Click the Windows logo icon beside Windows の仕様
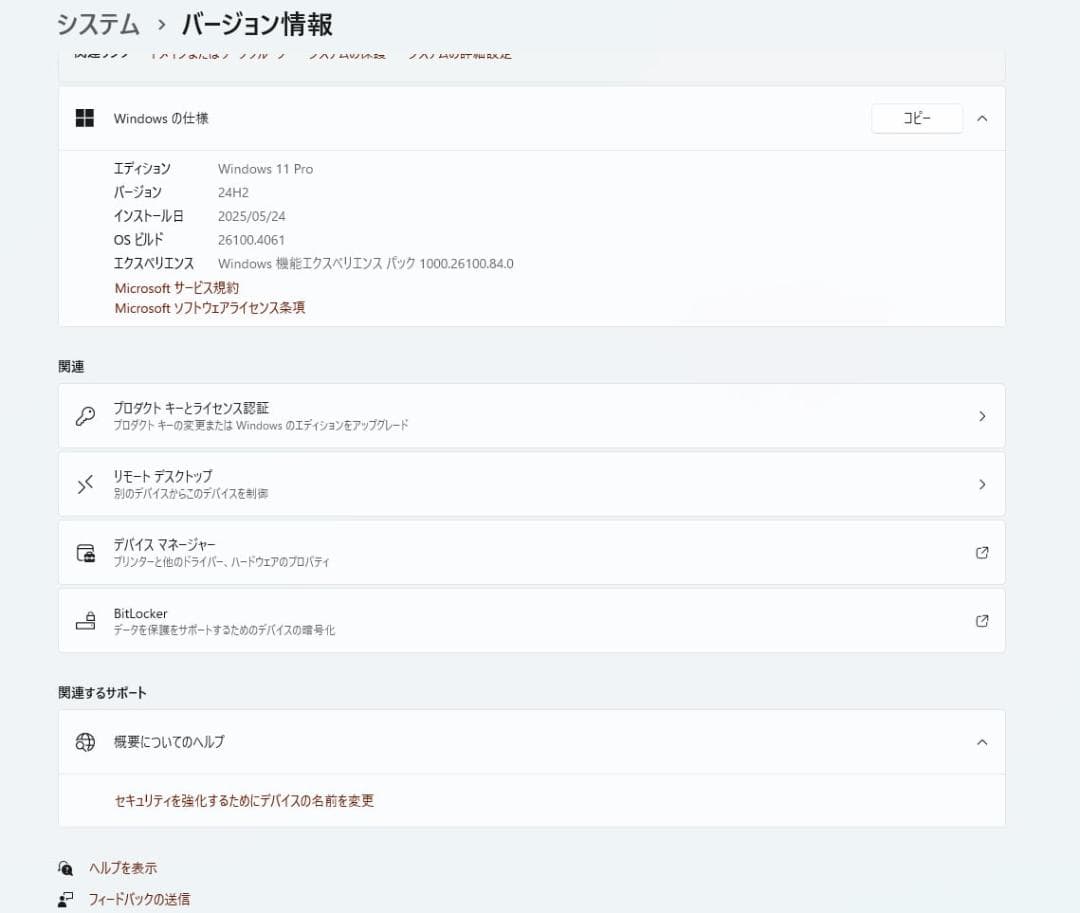 tap(84, 117)
